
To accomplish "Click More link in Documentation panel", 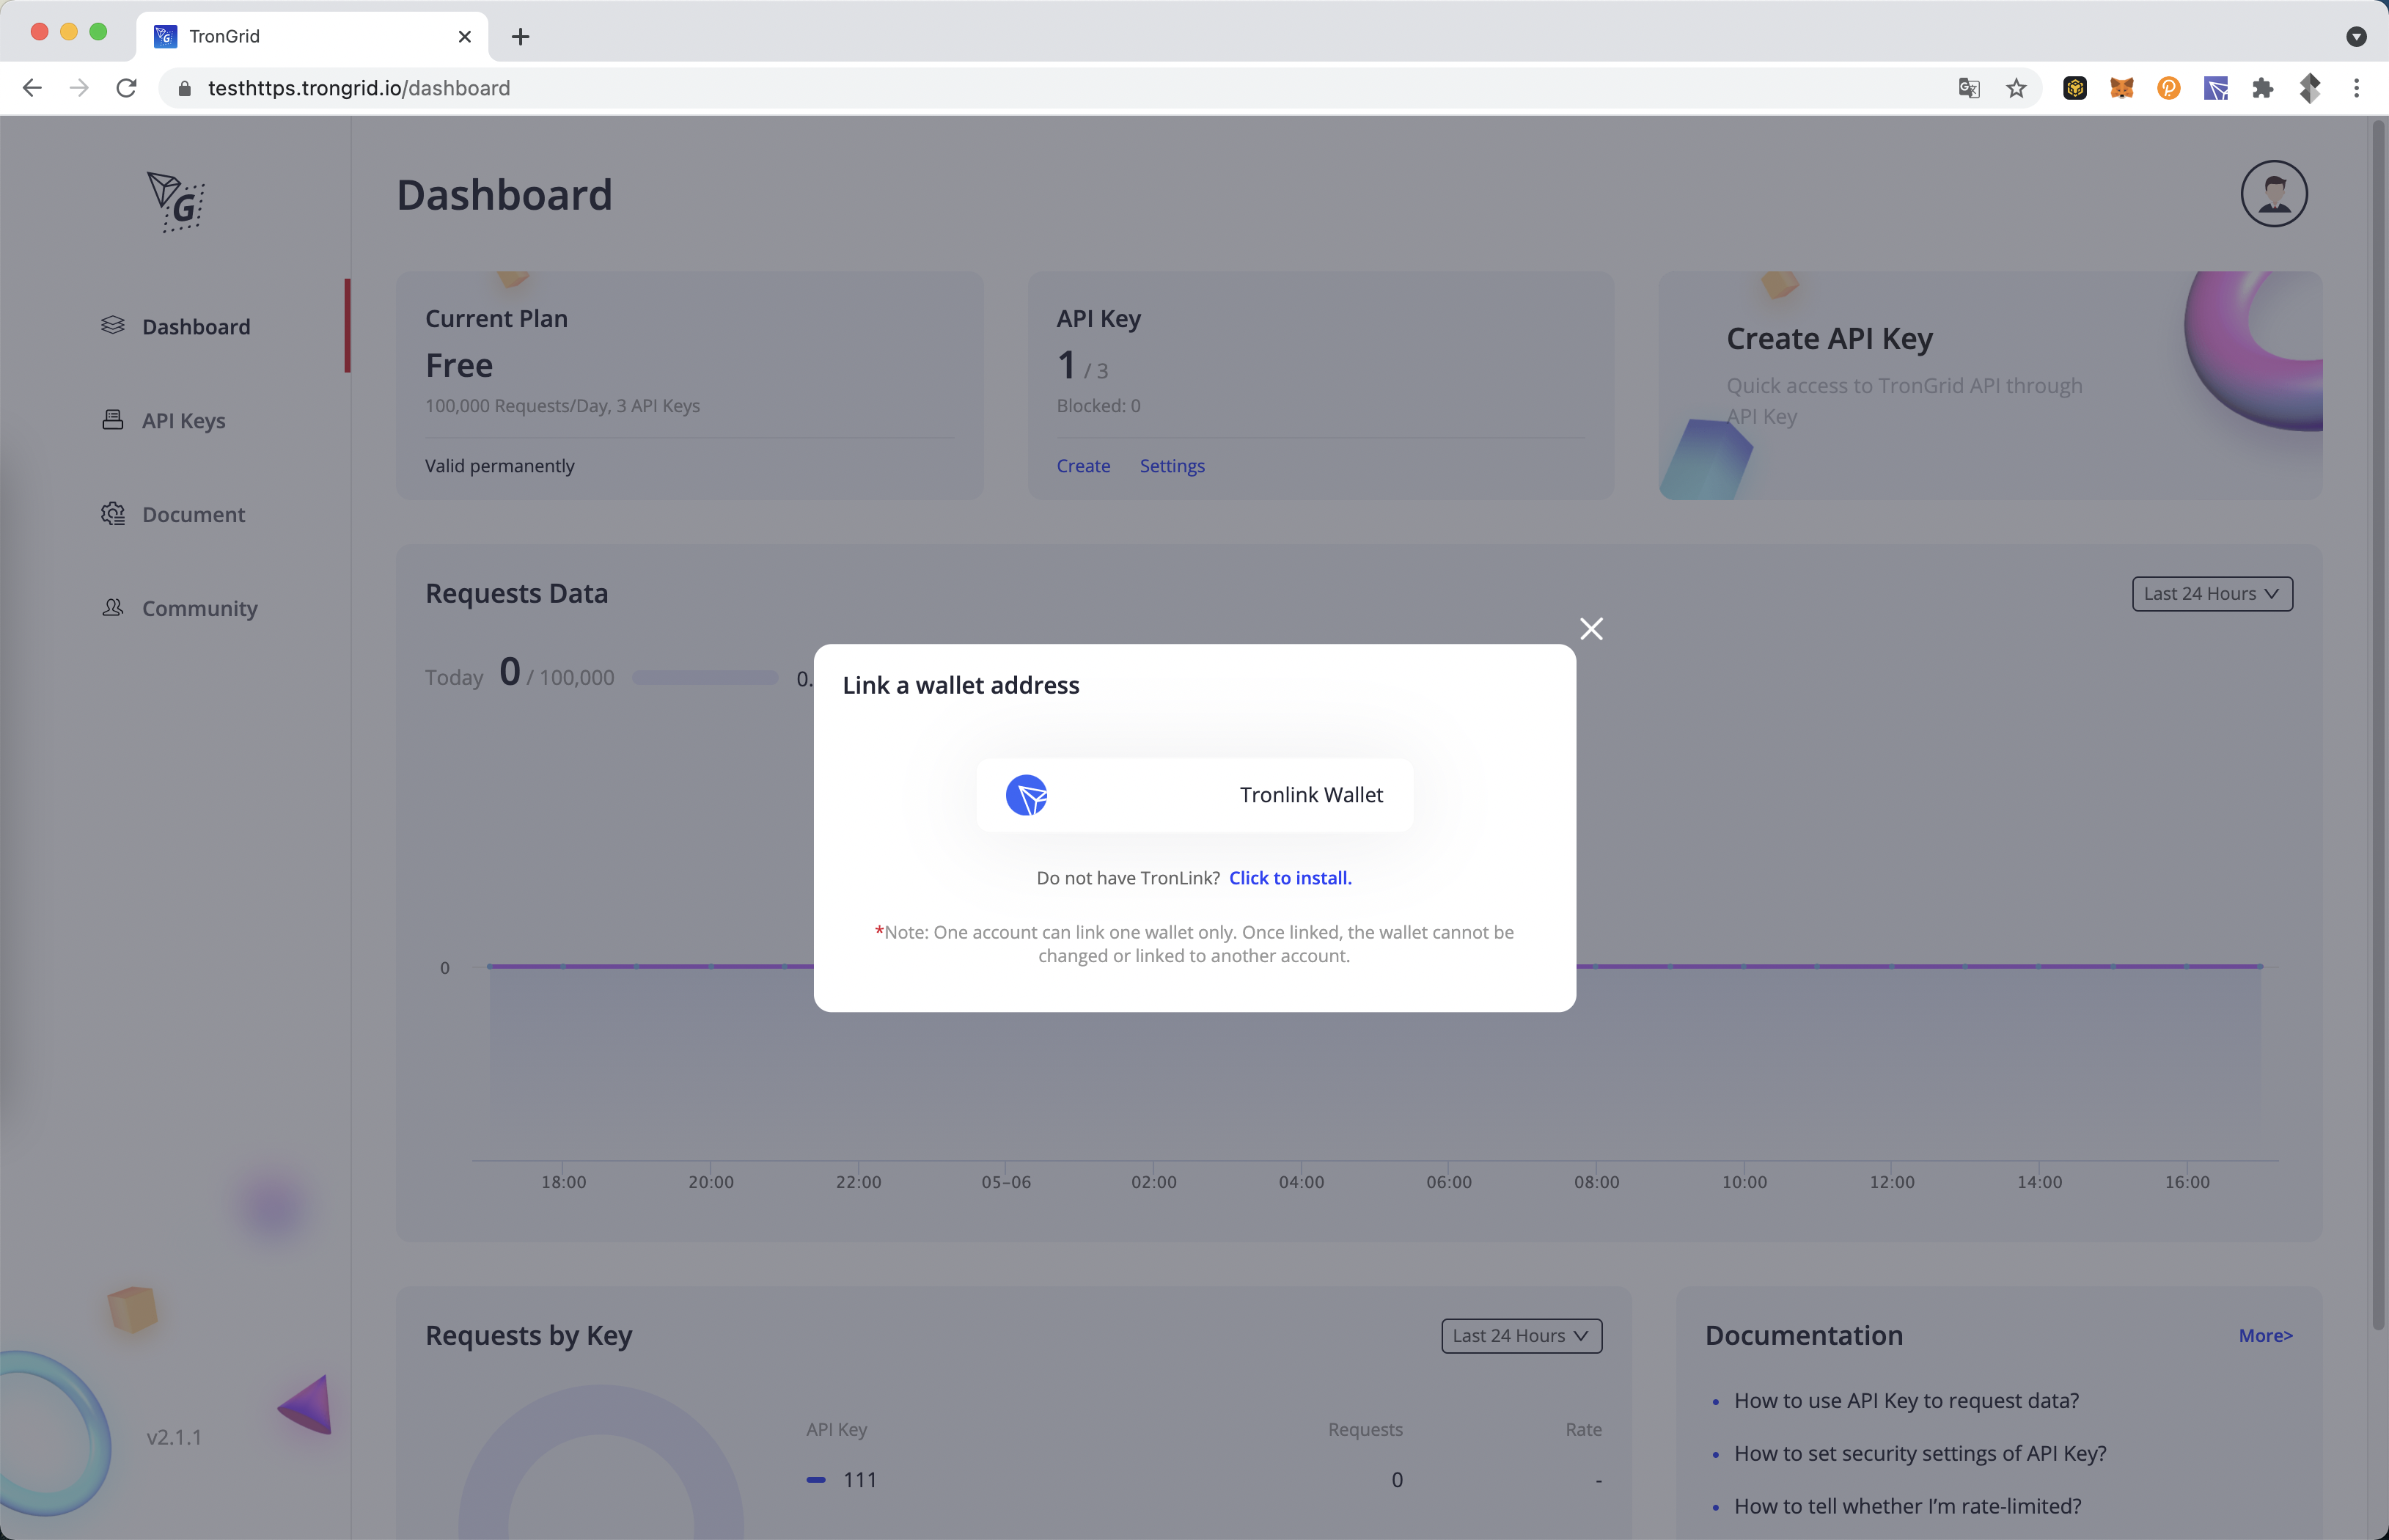I will [2265, 1335].
